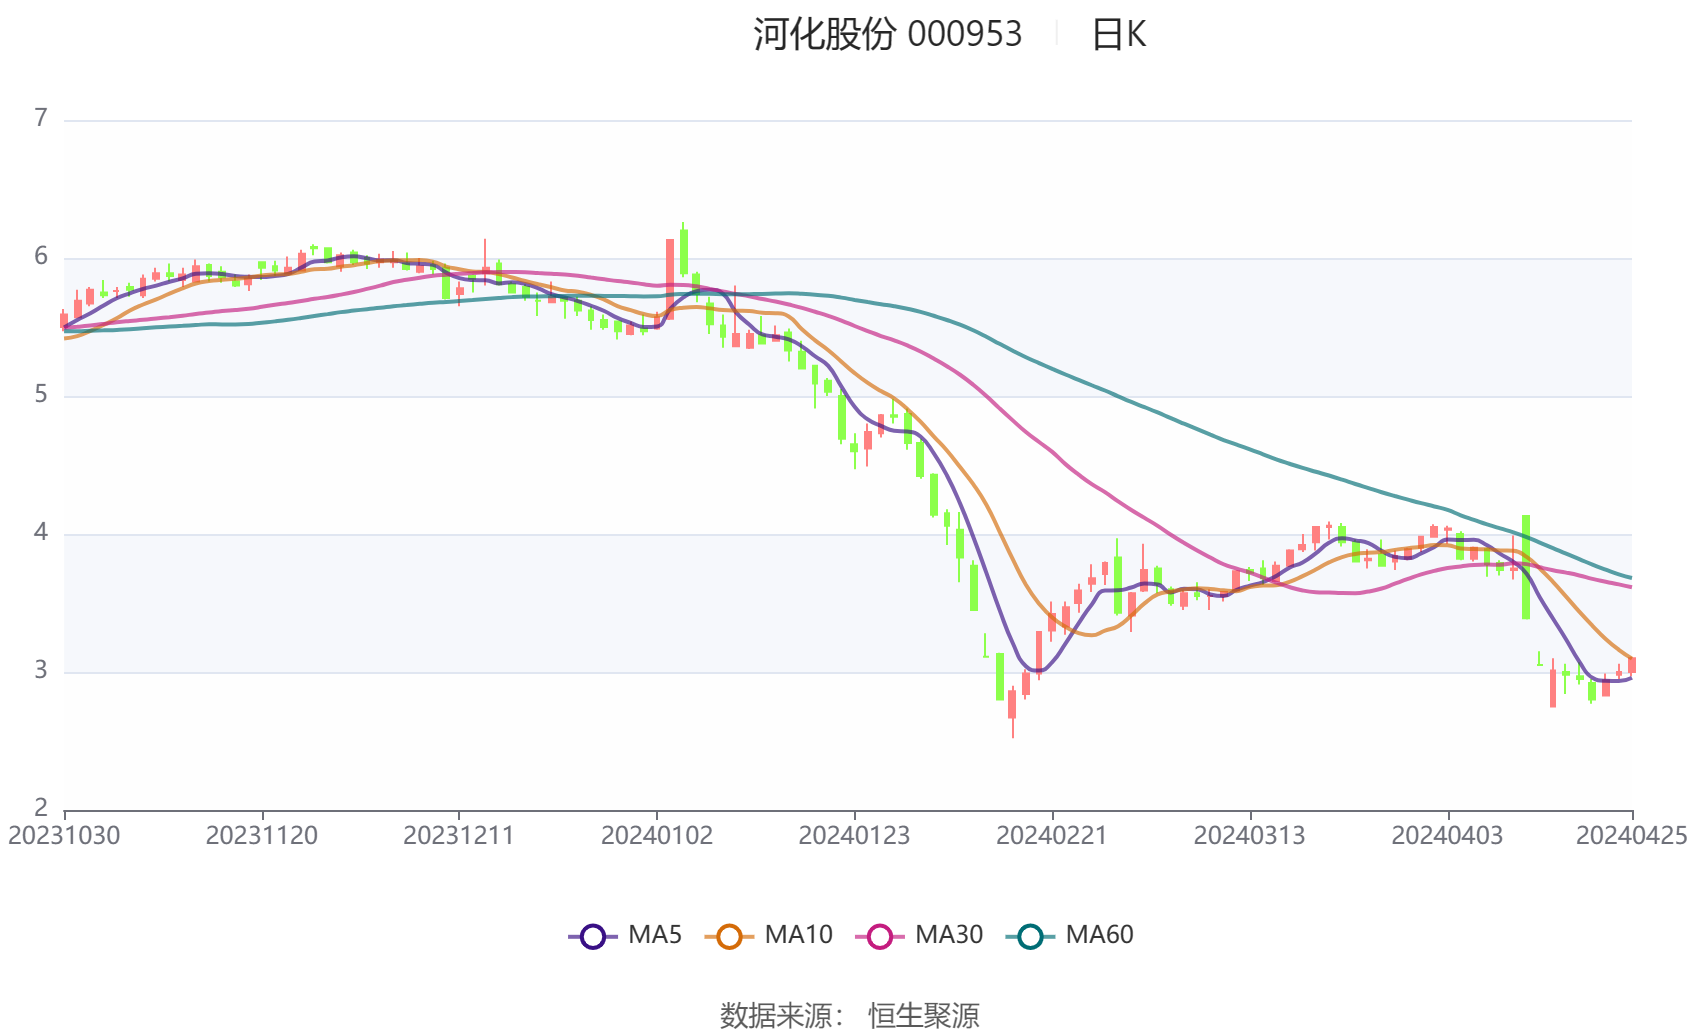Click x-axis date label 20231211
Image resolution: width=1700 pixels, height=1034 pixels.
tap(459, 836)
